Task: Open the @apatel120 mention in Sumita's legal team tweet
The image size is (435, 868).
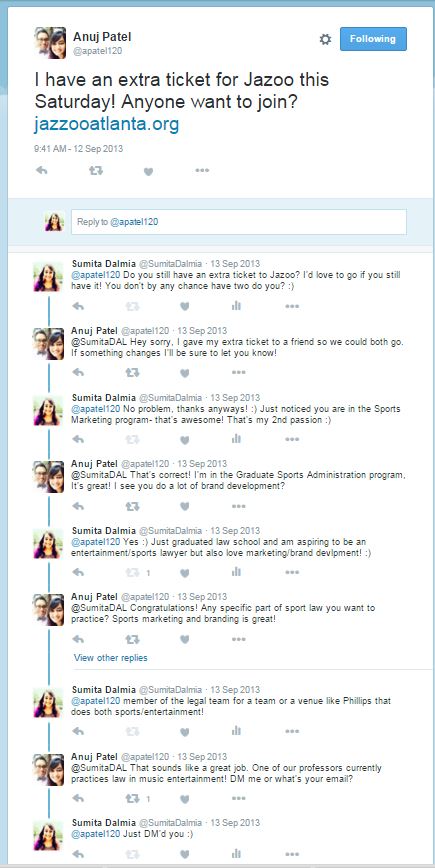Action: point(96,701)
